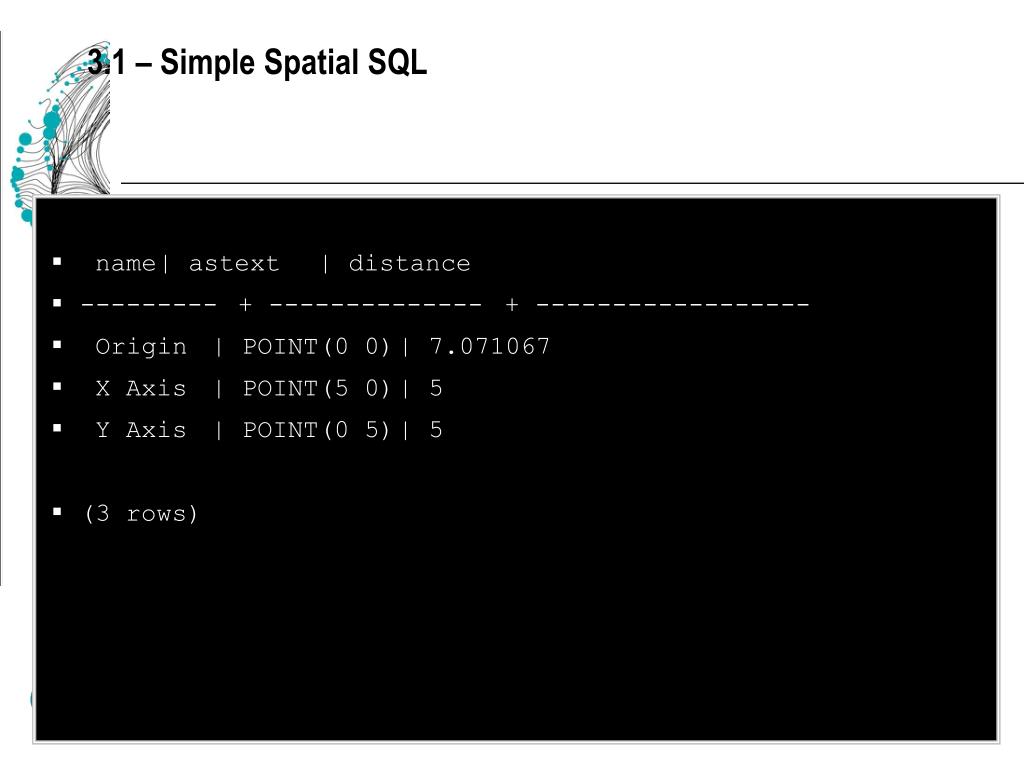Select the 'distance' column header text

(x=409, y=263)
